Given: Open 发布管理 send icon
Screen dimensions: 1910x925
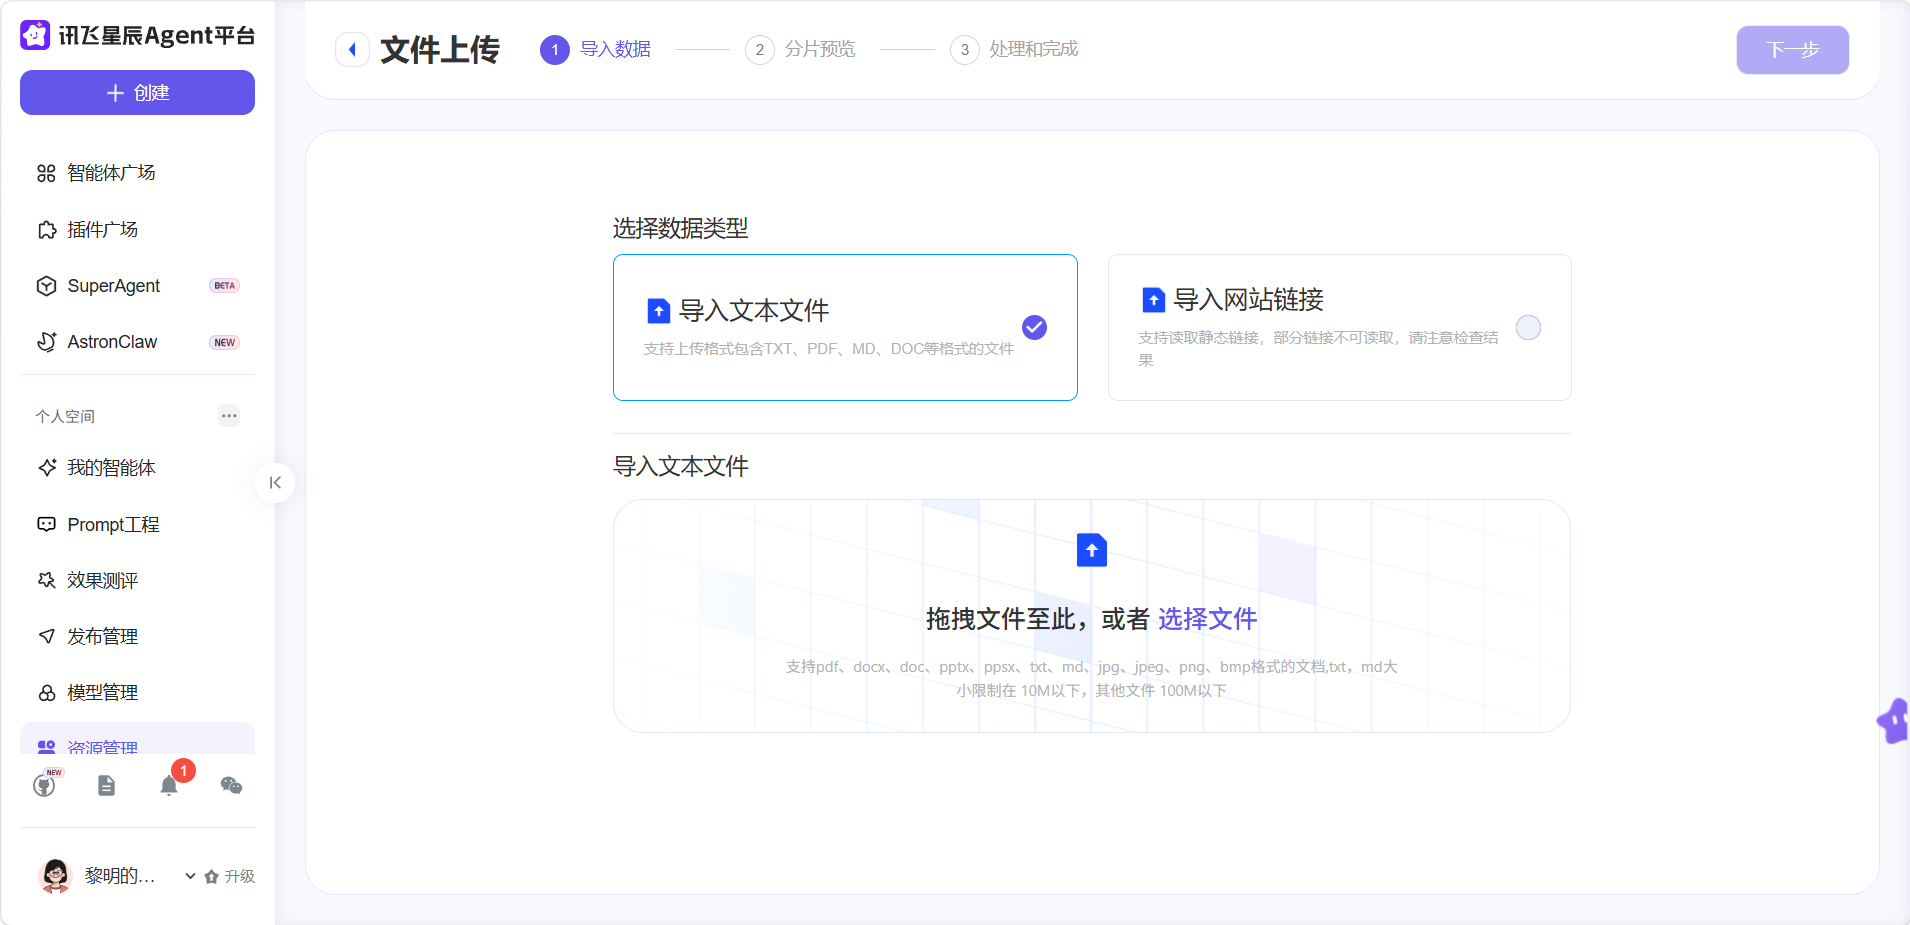Looking at the screenshot, I should 46,636.
